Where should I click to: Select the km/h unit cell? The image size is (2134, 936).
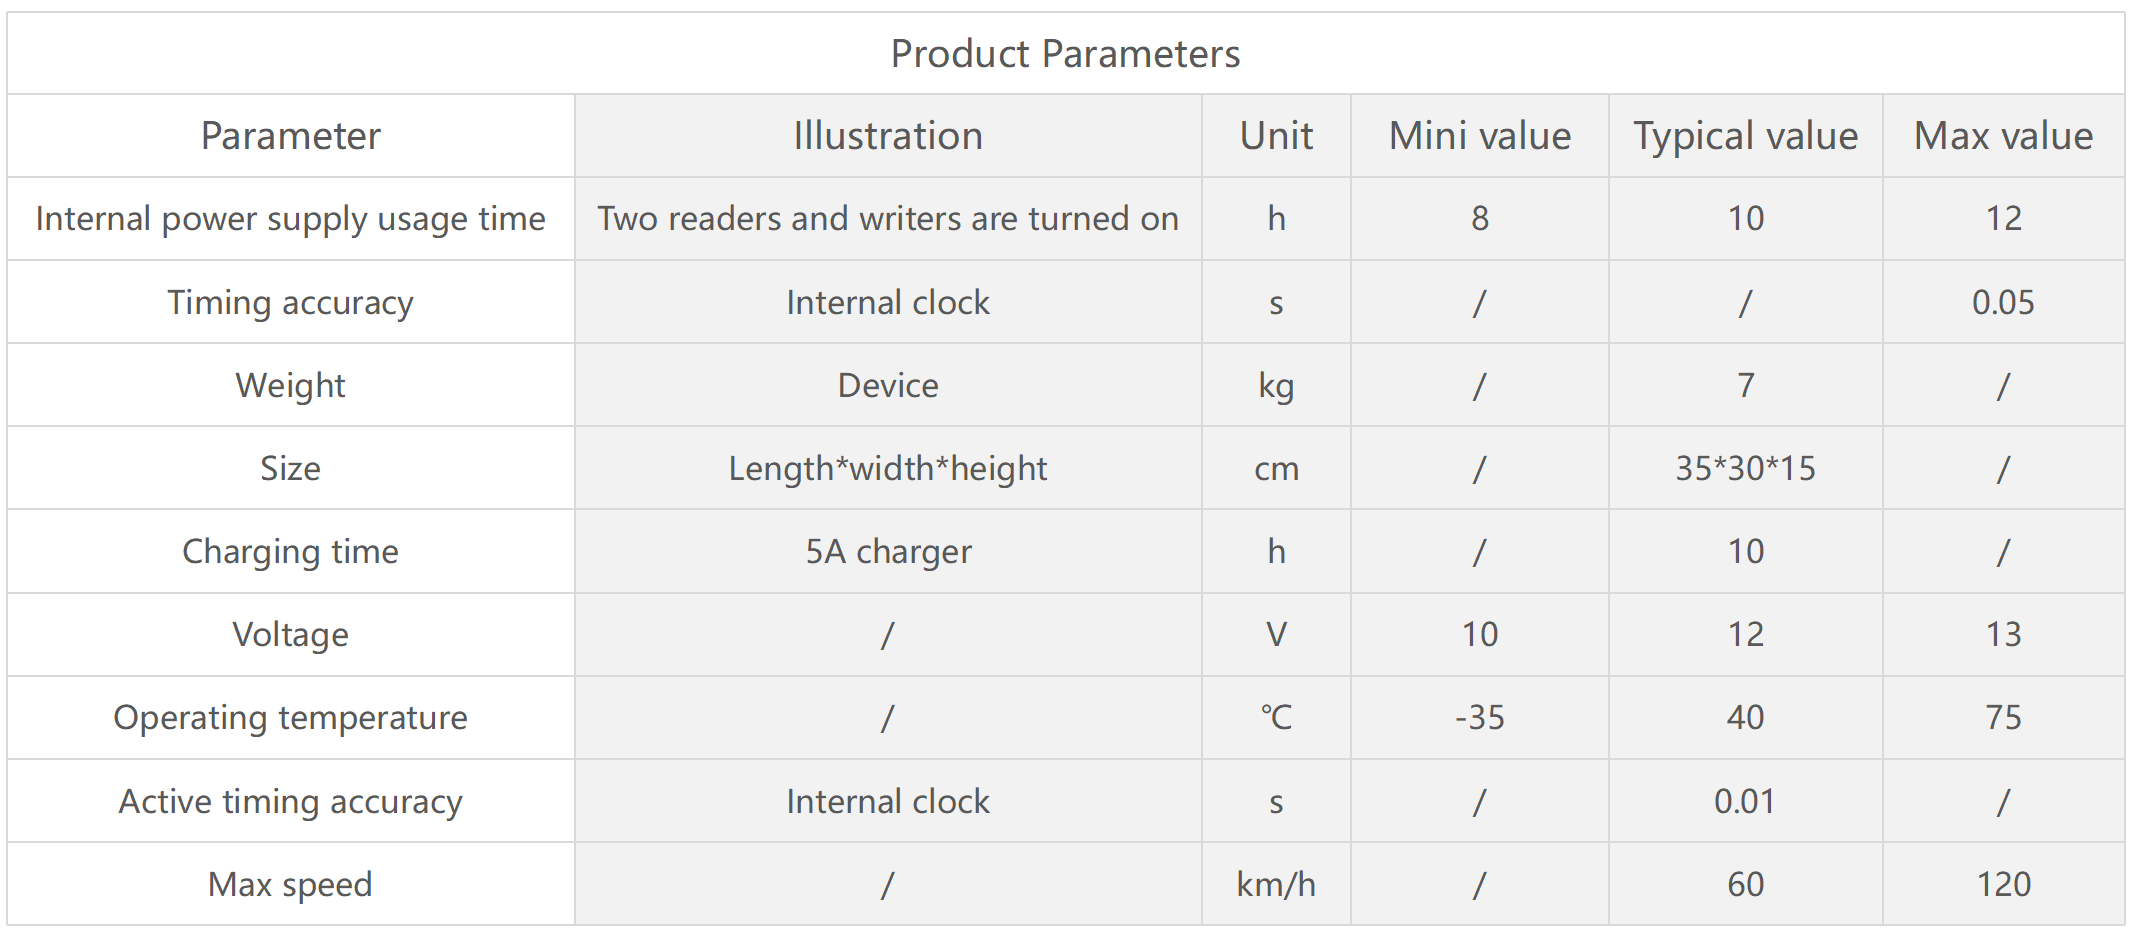[1277, 884]
